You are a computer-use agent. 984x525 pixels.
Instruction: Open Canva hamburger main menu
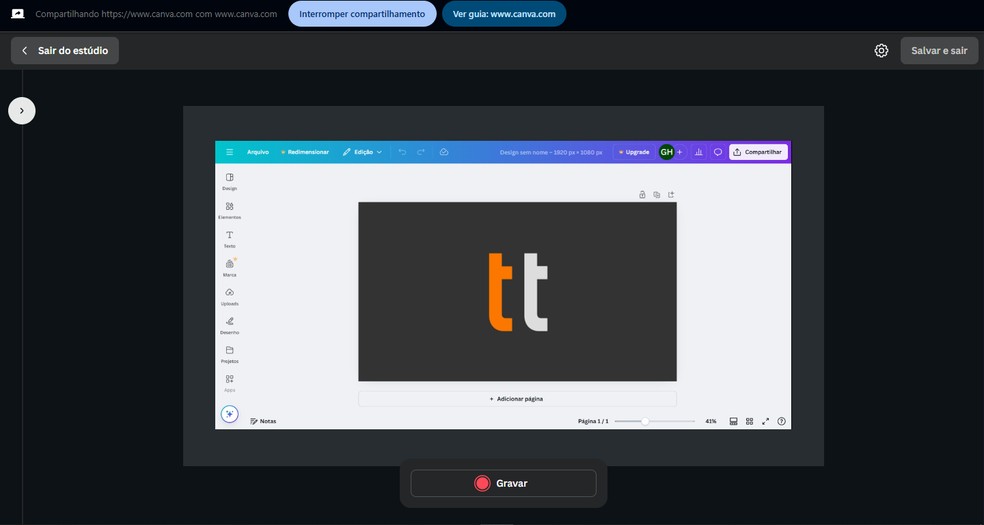pos(230,152)
